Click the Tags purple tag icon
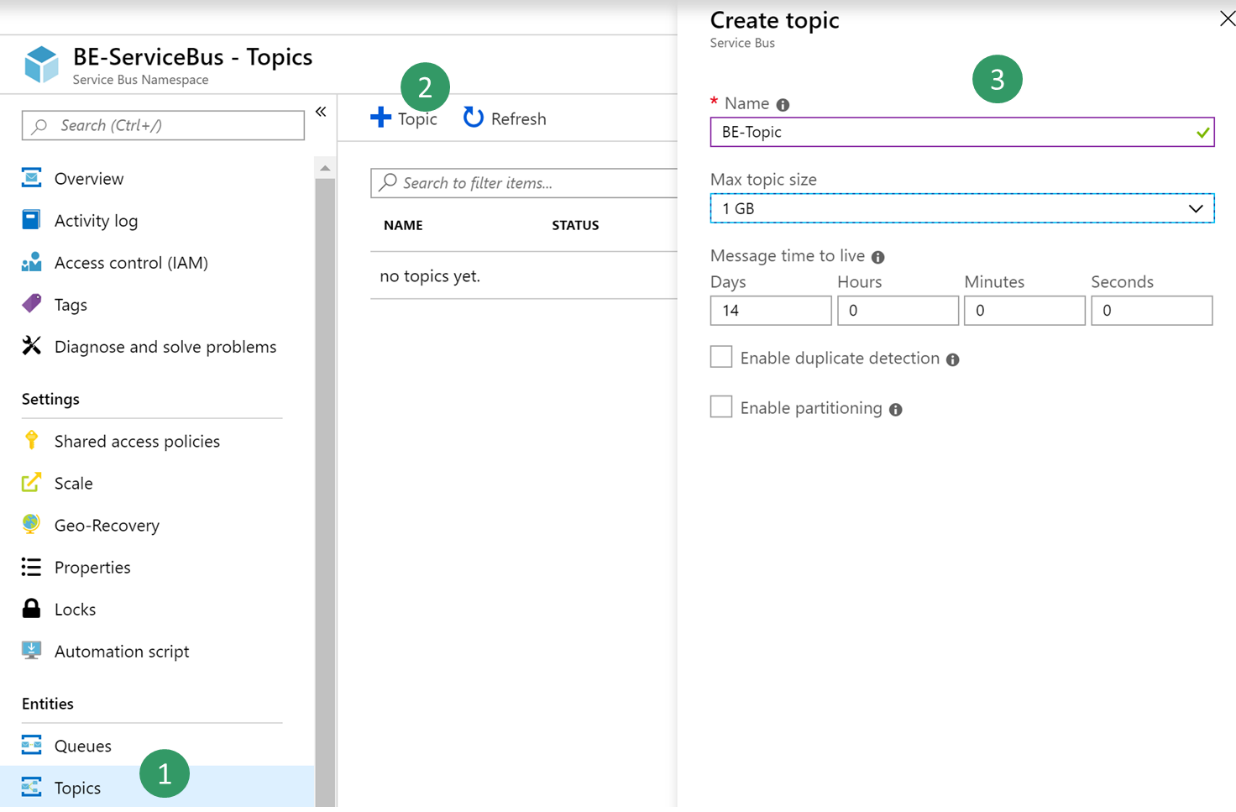The image size is (1236, 812). [32, 304]
